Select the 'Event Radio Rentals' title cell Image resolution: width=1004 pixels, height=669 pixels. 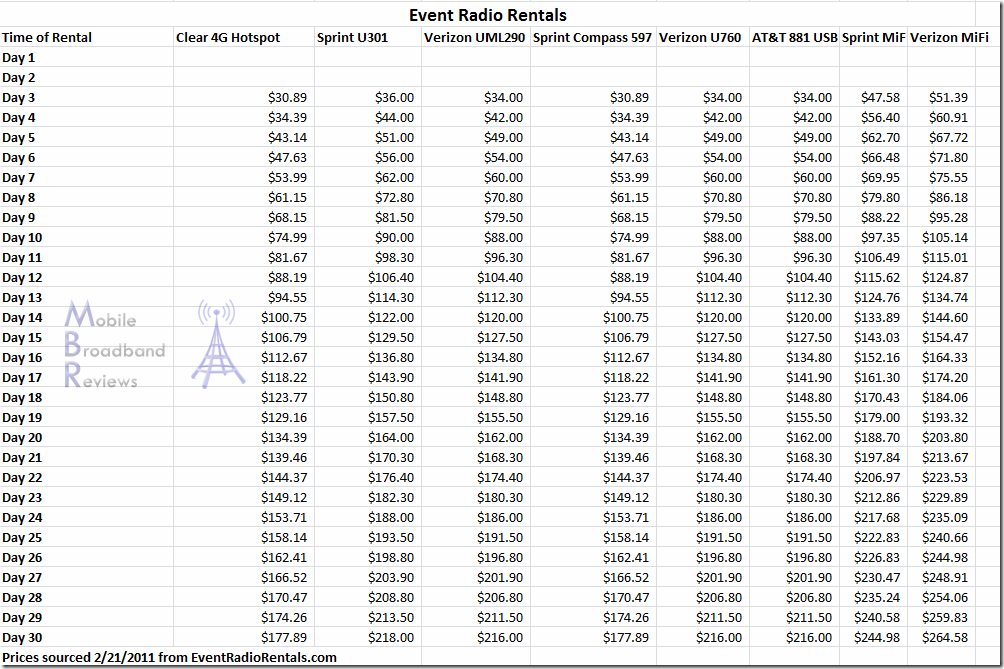pyautogui.click(x=487, y=15)
